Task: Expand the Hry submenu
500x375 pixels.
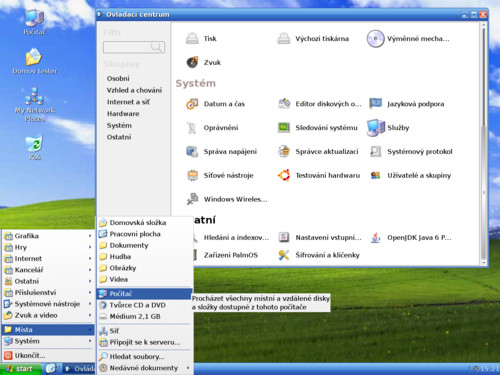Action: [48, 247]
